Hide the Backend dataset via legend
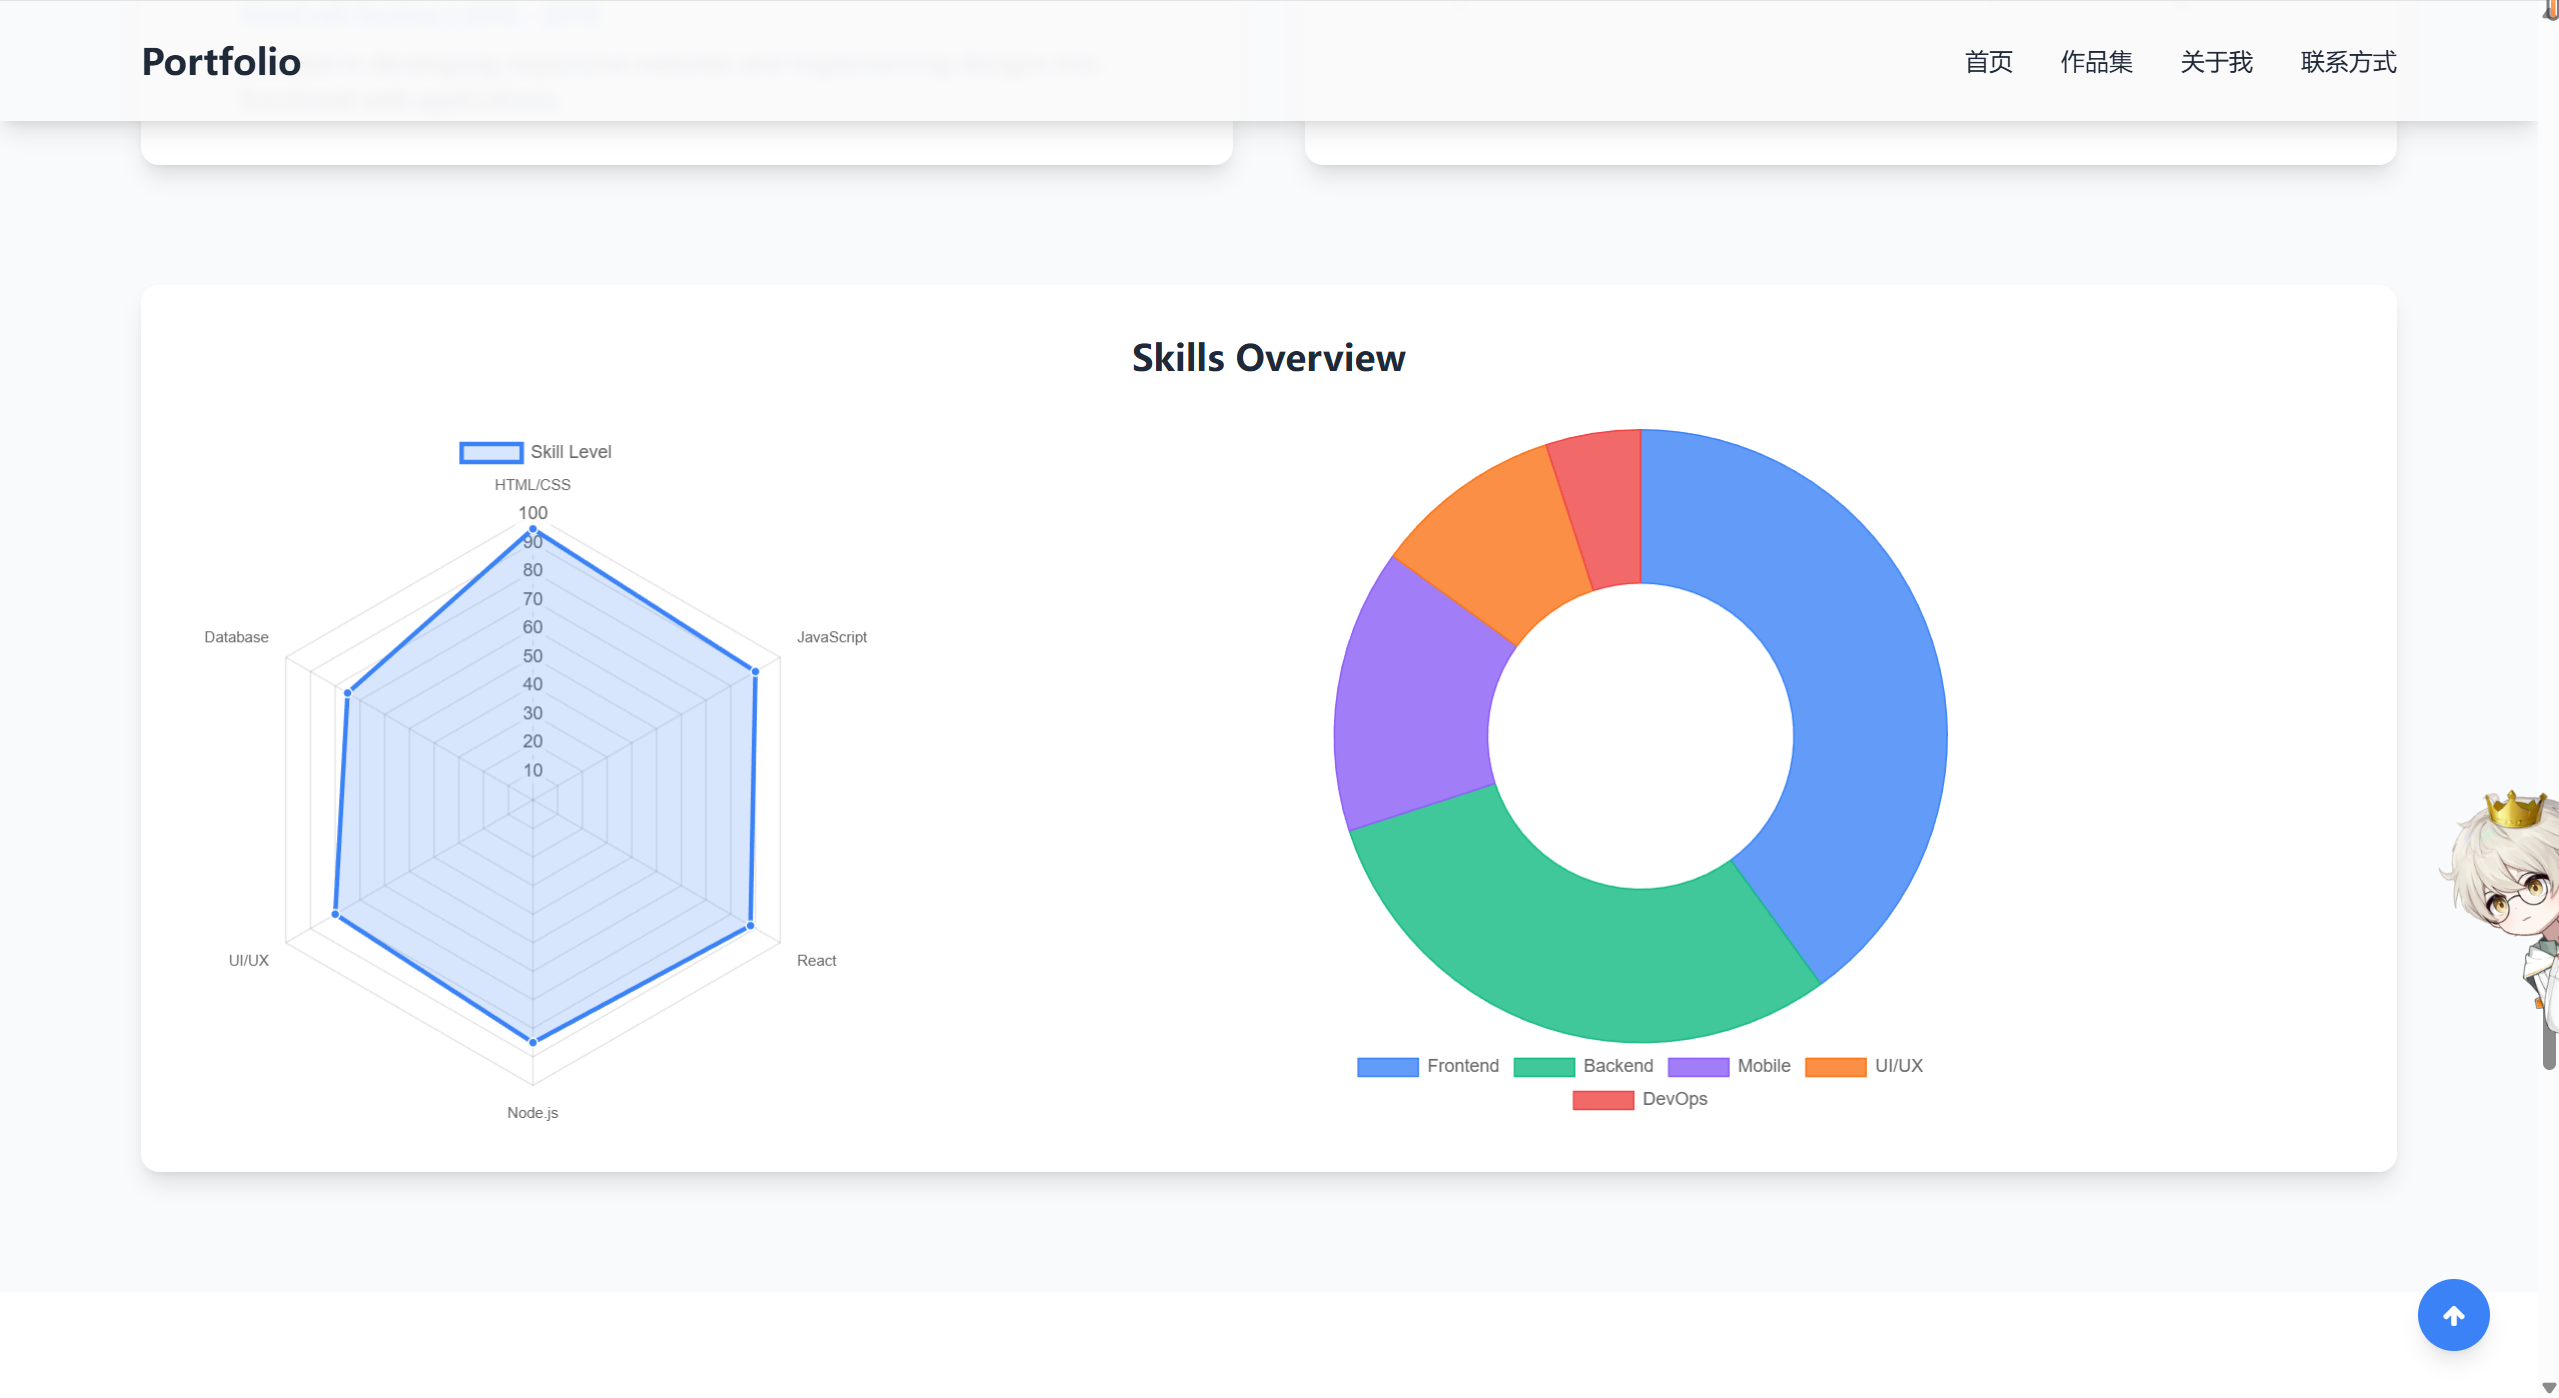 tap(1583, 1066)
